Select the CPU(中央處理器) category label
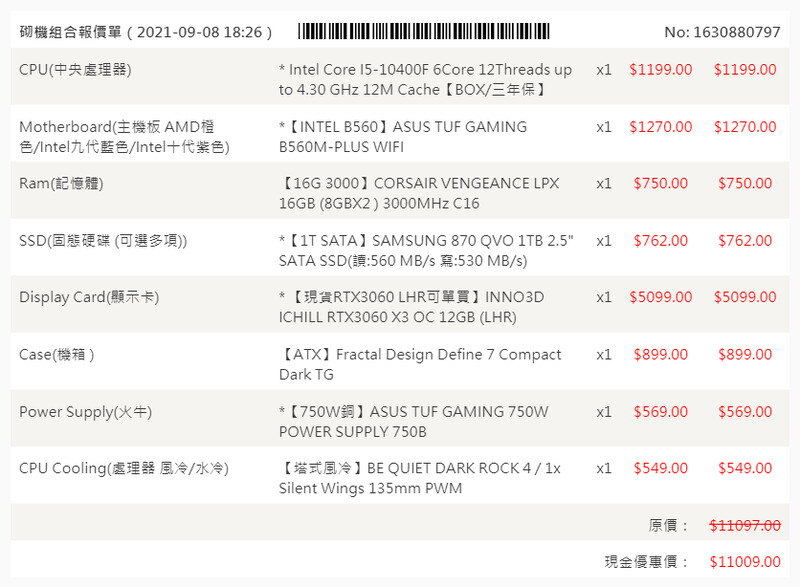The width and height of the screenshot is (800, 587). coord(75,70)
